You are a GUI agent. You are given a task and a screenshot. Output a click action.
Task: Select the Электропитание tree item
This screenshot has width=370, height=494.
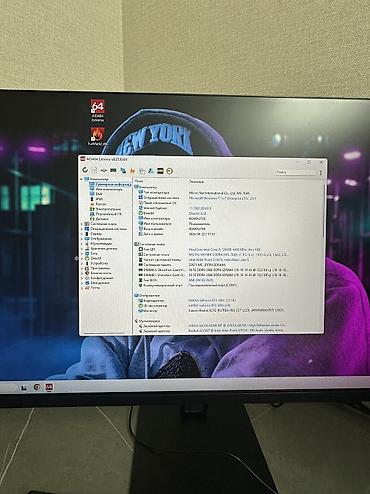[x=105, y=209]
